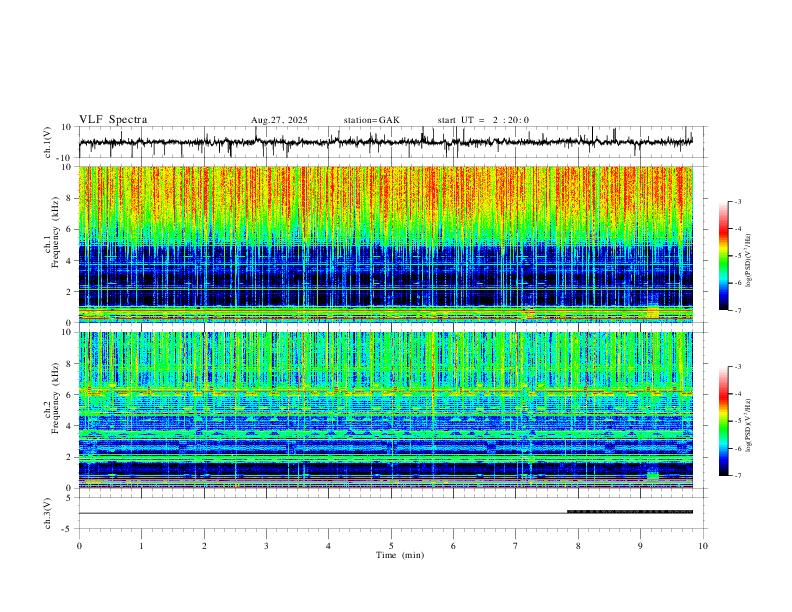Click the ch.1 spectrogram panel

pos(386,244)
